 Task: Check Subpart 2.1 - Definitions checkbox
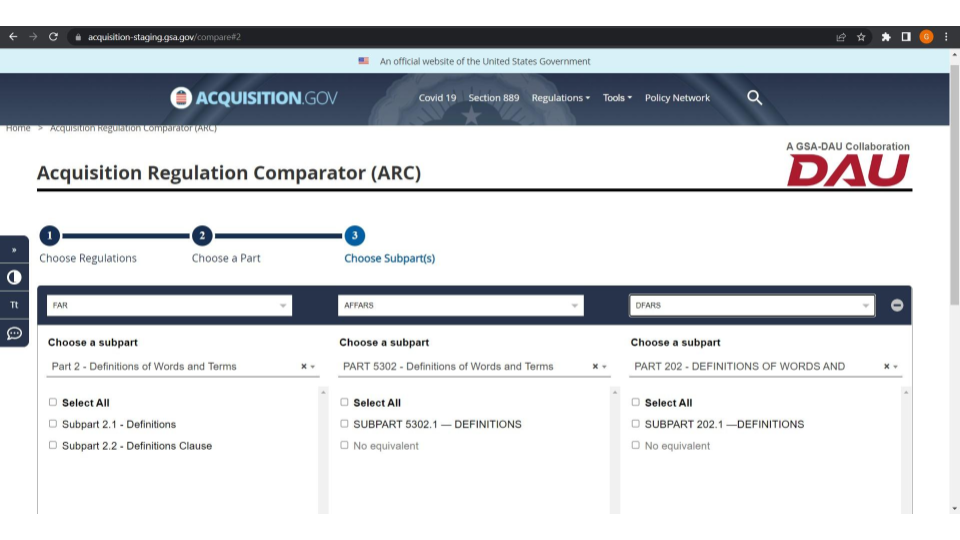53,424
